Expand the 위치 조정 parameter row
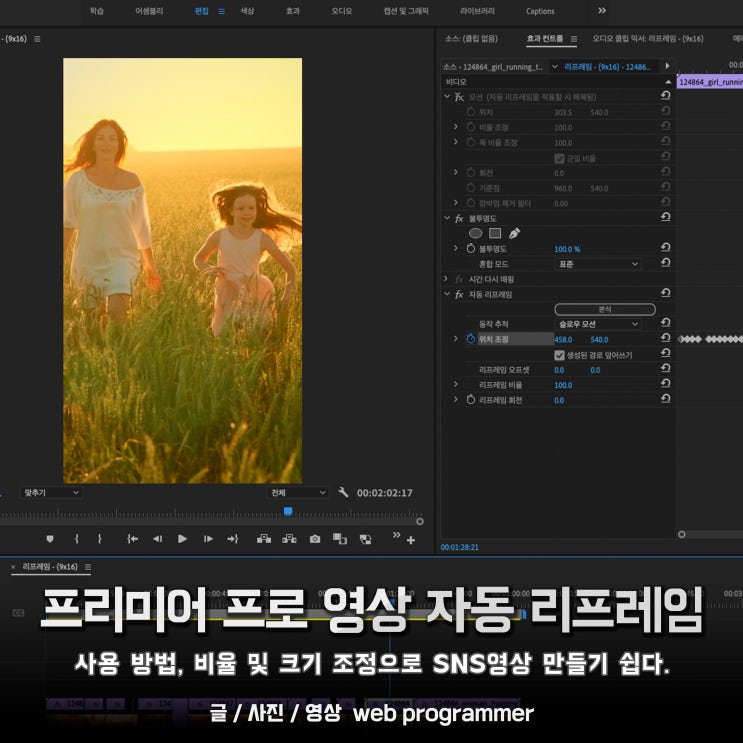The height and width of the screenshot is (743, 743). (456, 339)
